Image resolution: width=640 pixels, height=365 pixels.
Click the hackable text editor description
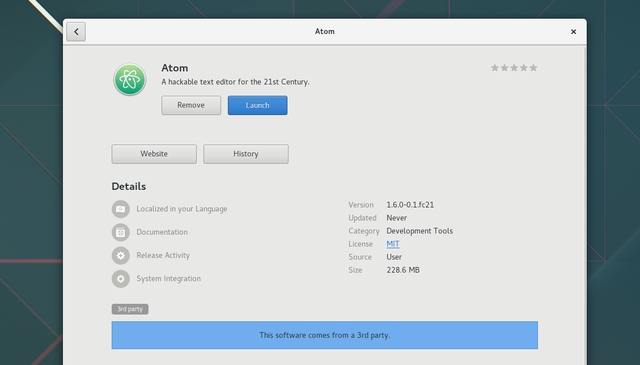pos(236,82)
